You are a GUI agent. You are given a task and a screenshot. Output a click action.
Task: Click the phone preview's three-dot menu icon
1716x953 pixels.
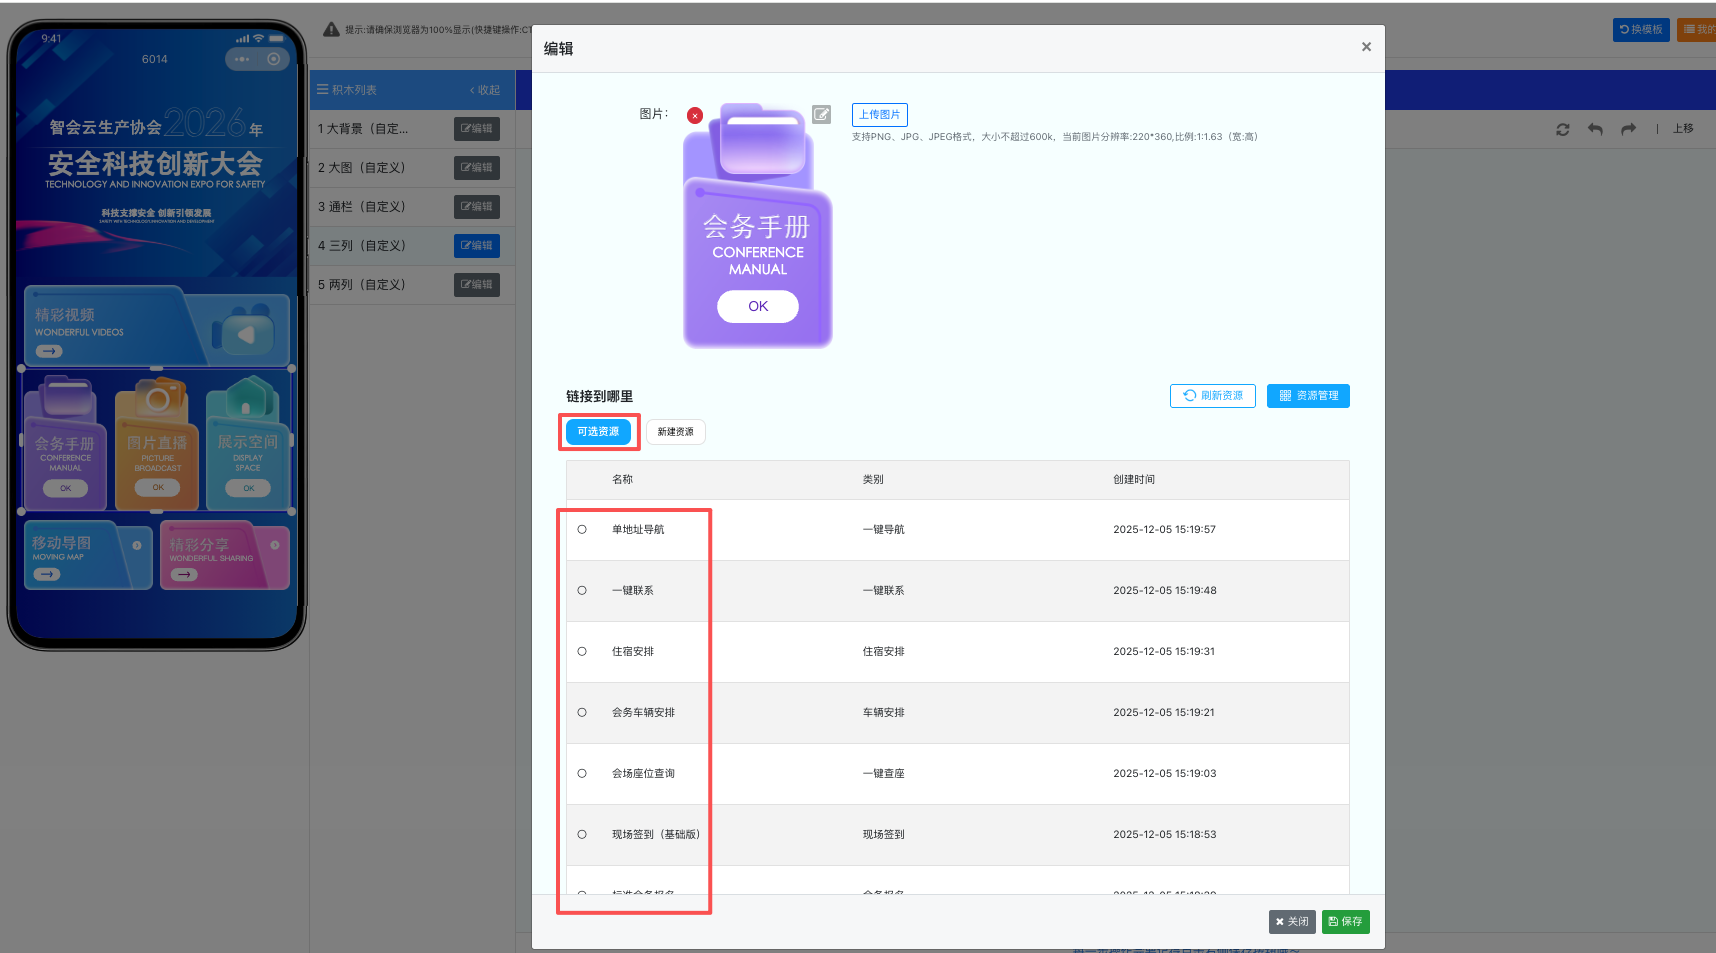242,59
